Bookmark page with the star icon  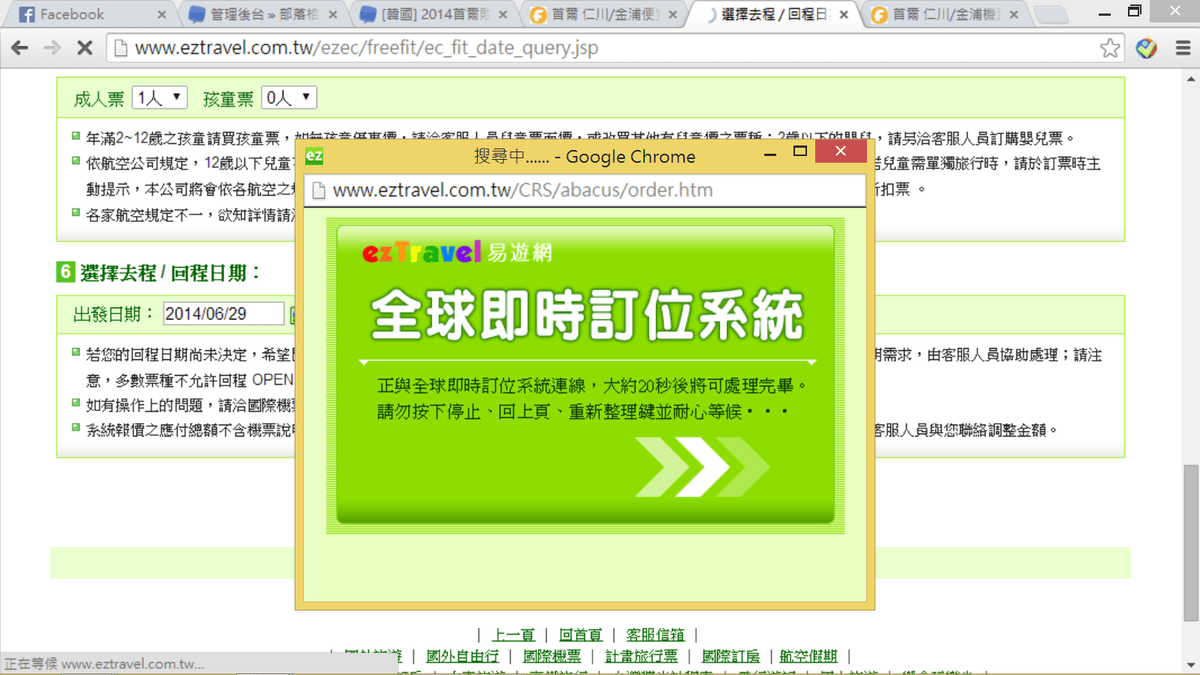coord(1110,48)
